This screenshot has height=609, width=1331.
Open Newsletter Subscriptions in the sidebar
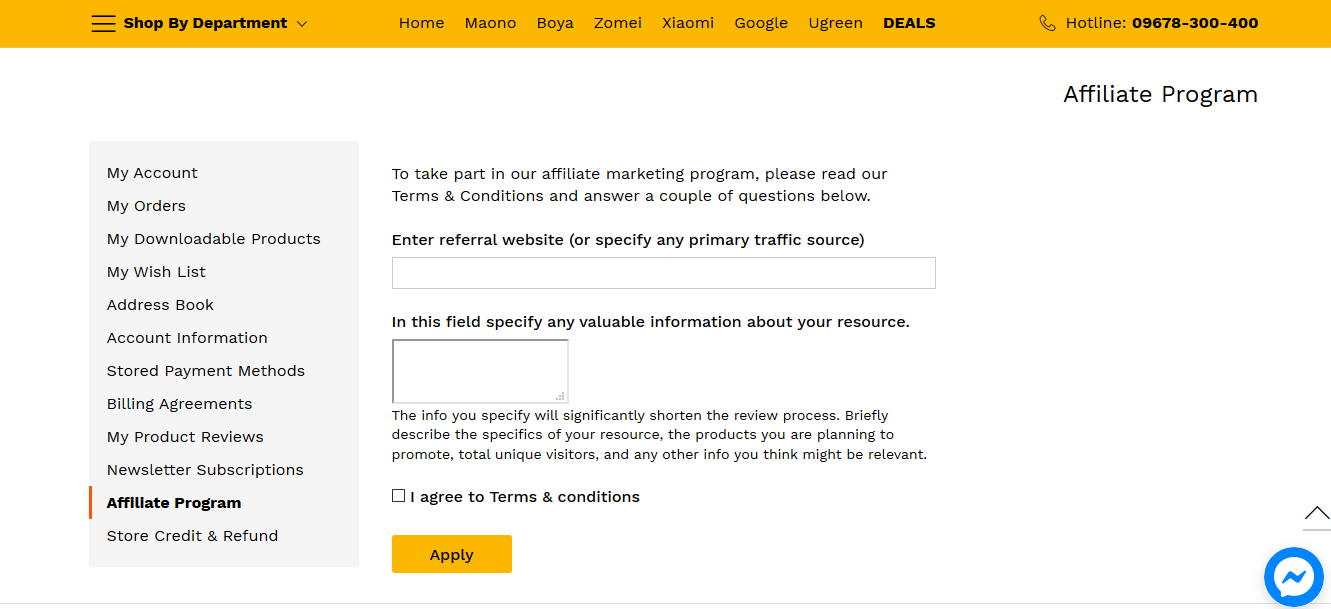[205, 470]
